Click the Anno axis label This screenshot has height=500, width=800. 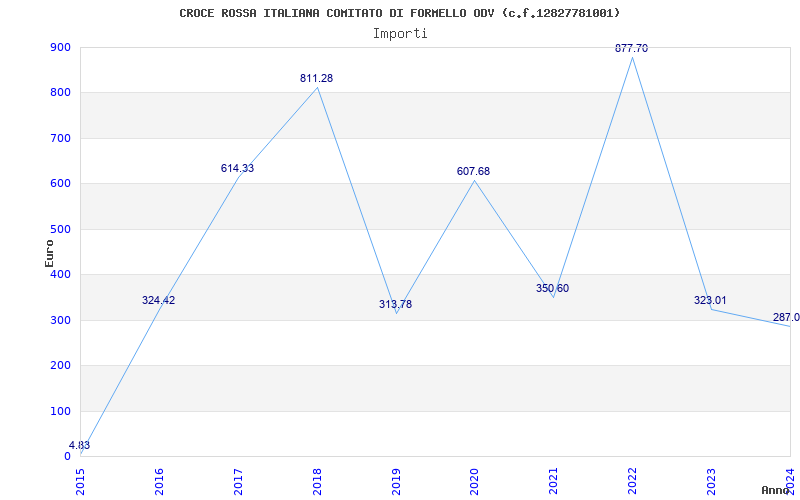pos(776,490)
